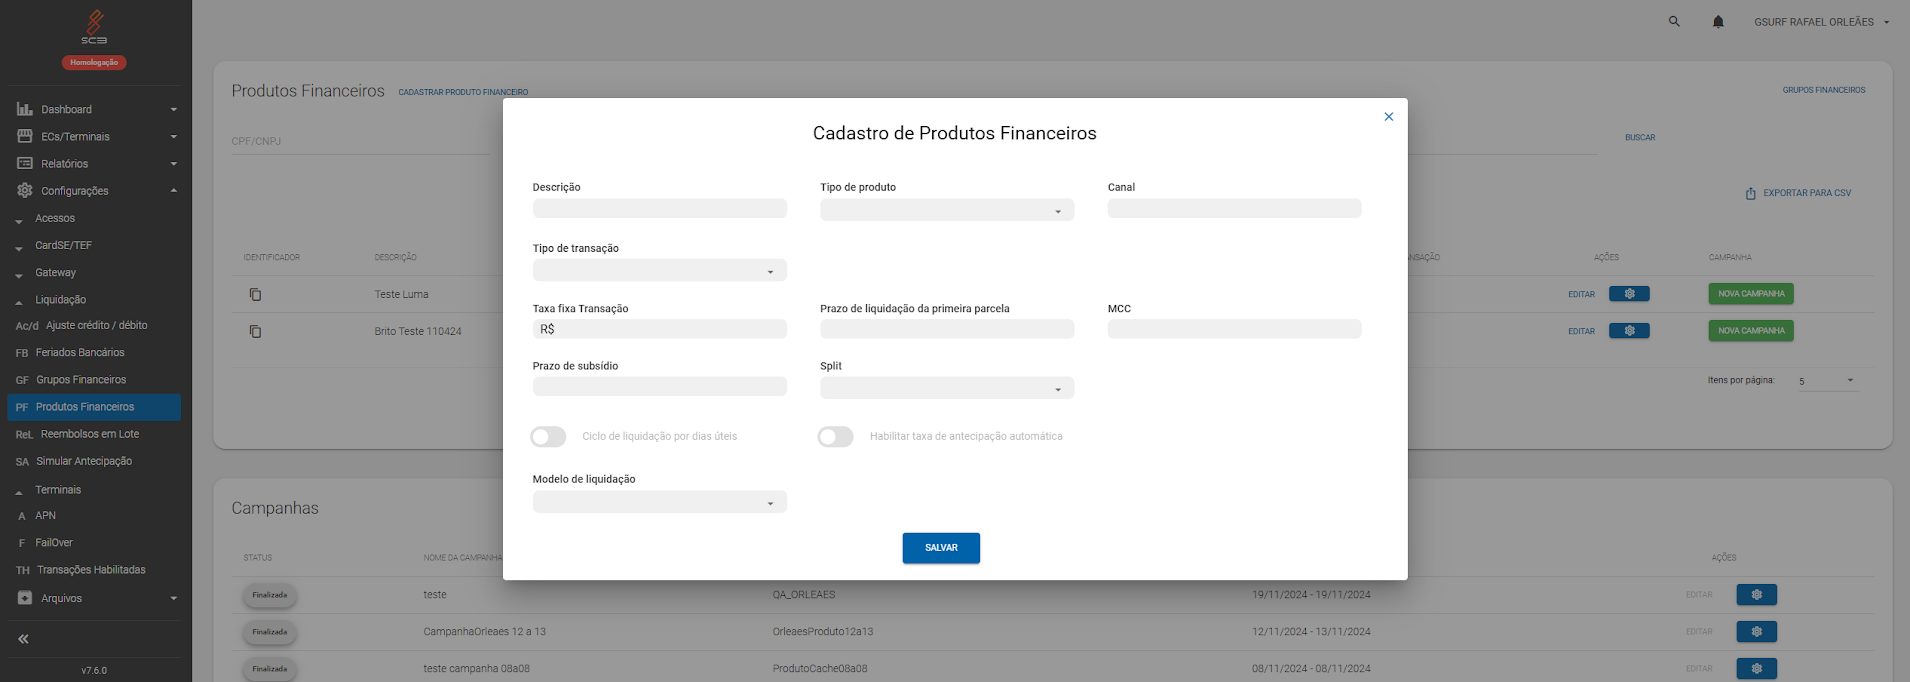Open Feriados Bancários menu item

[94, 352]
